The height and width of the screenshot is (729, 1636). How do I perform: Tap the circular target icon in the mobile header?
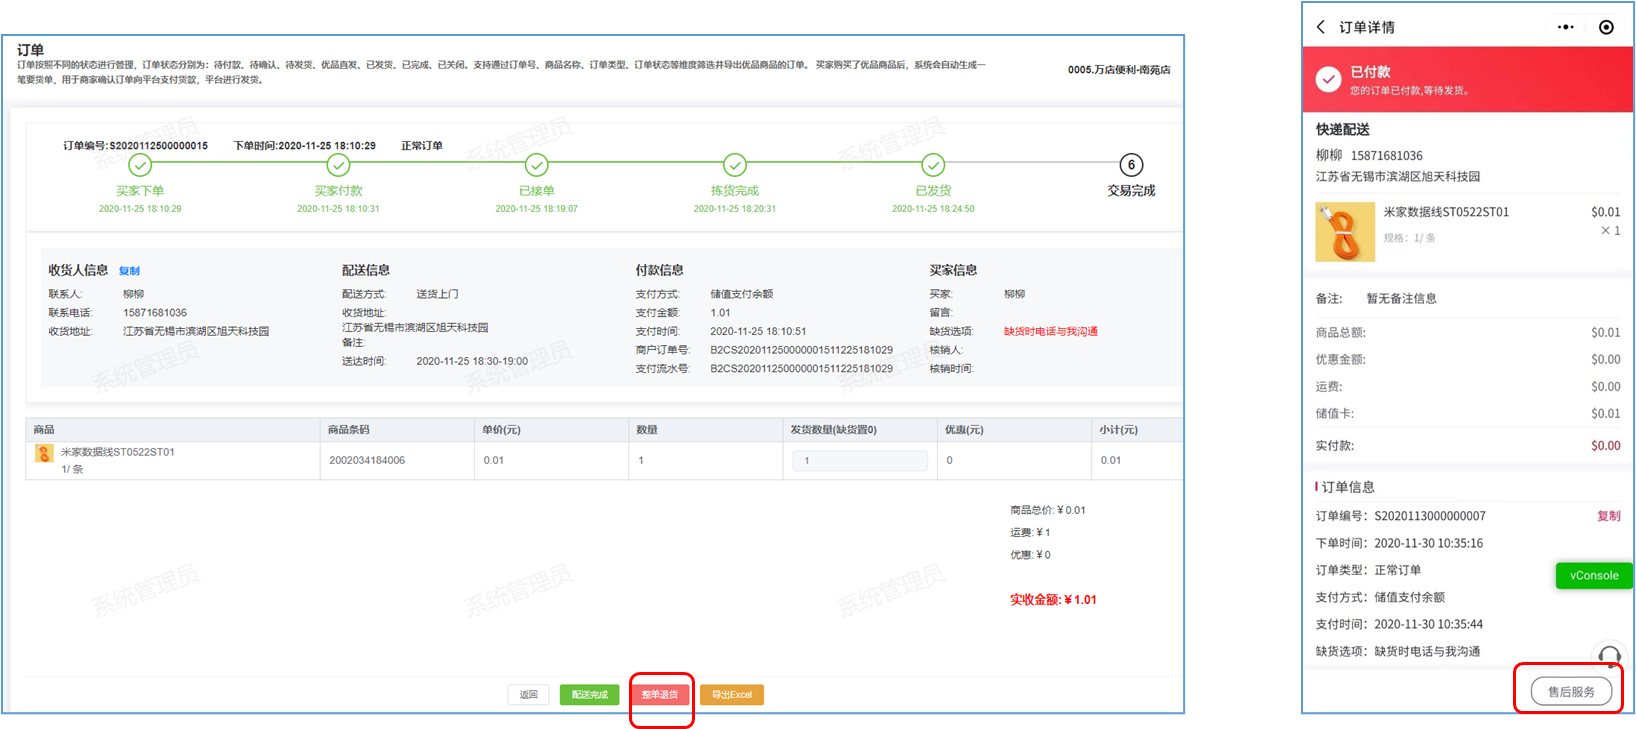(1606, 27)
